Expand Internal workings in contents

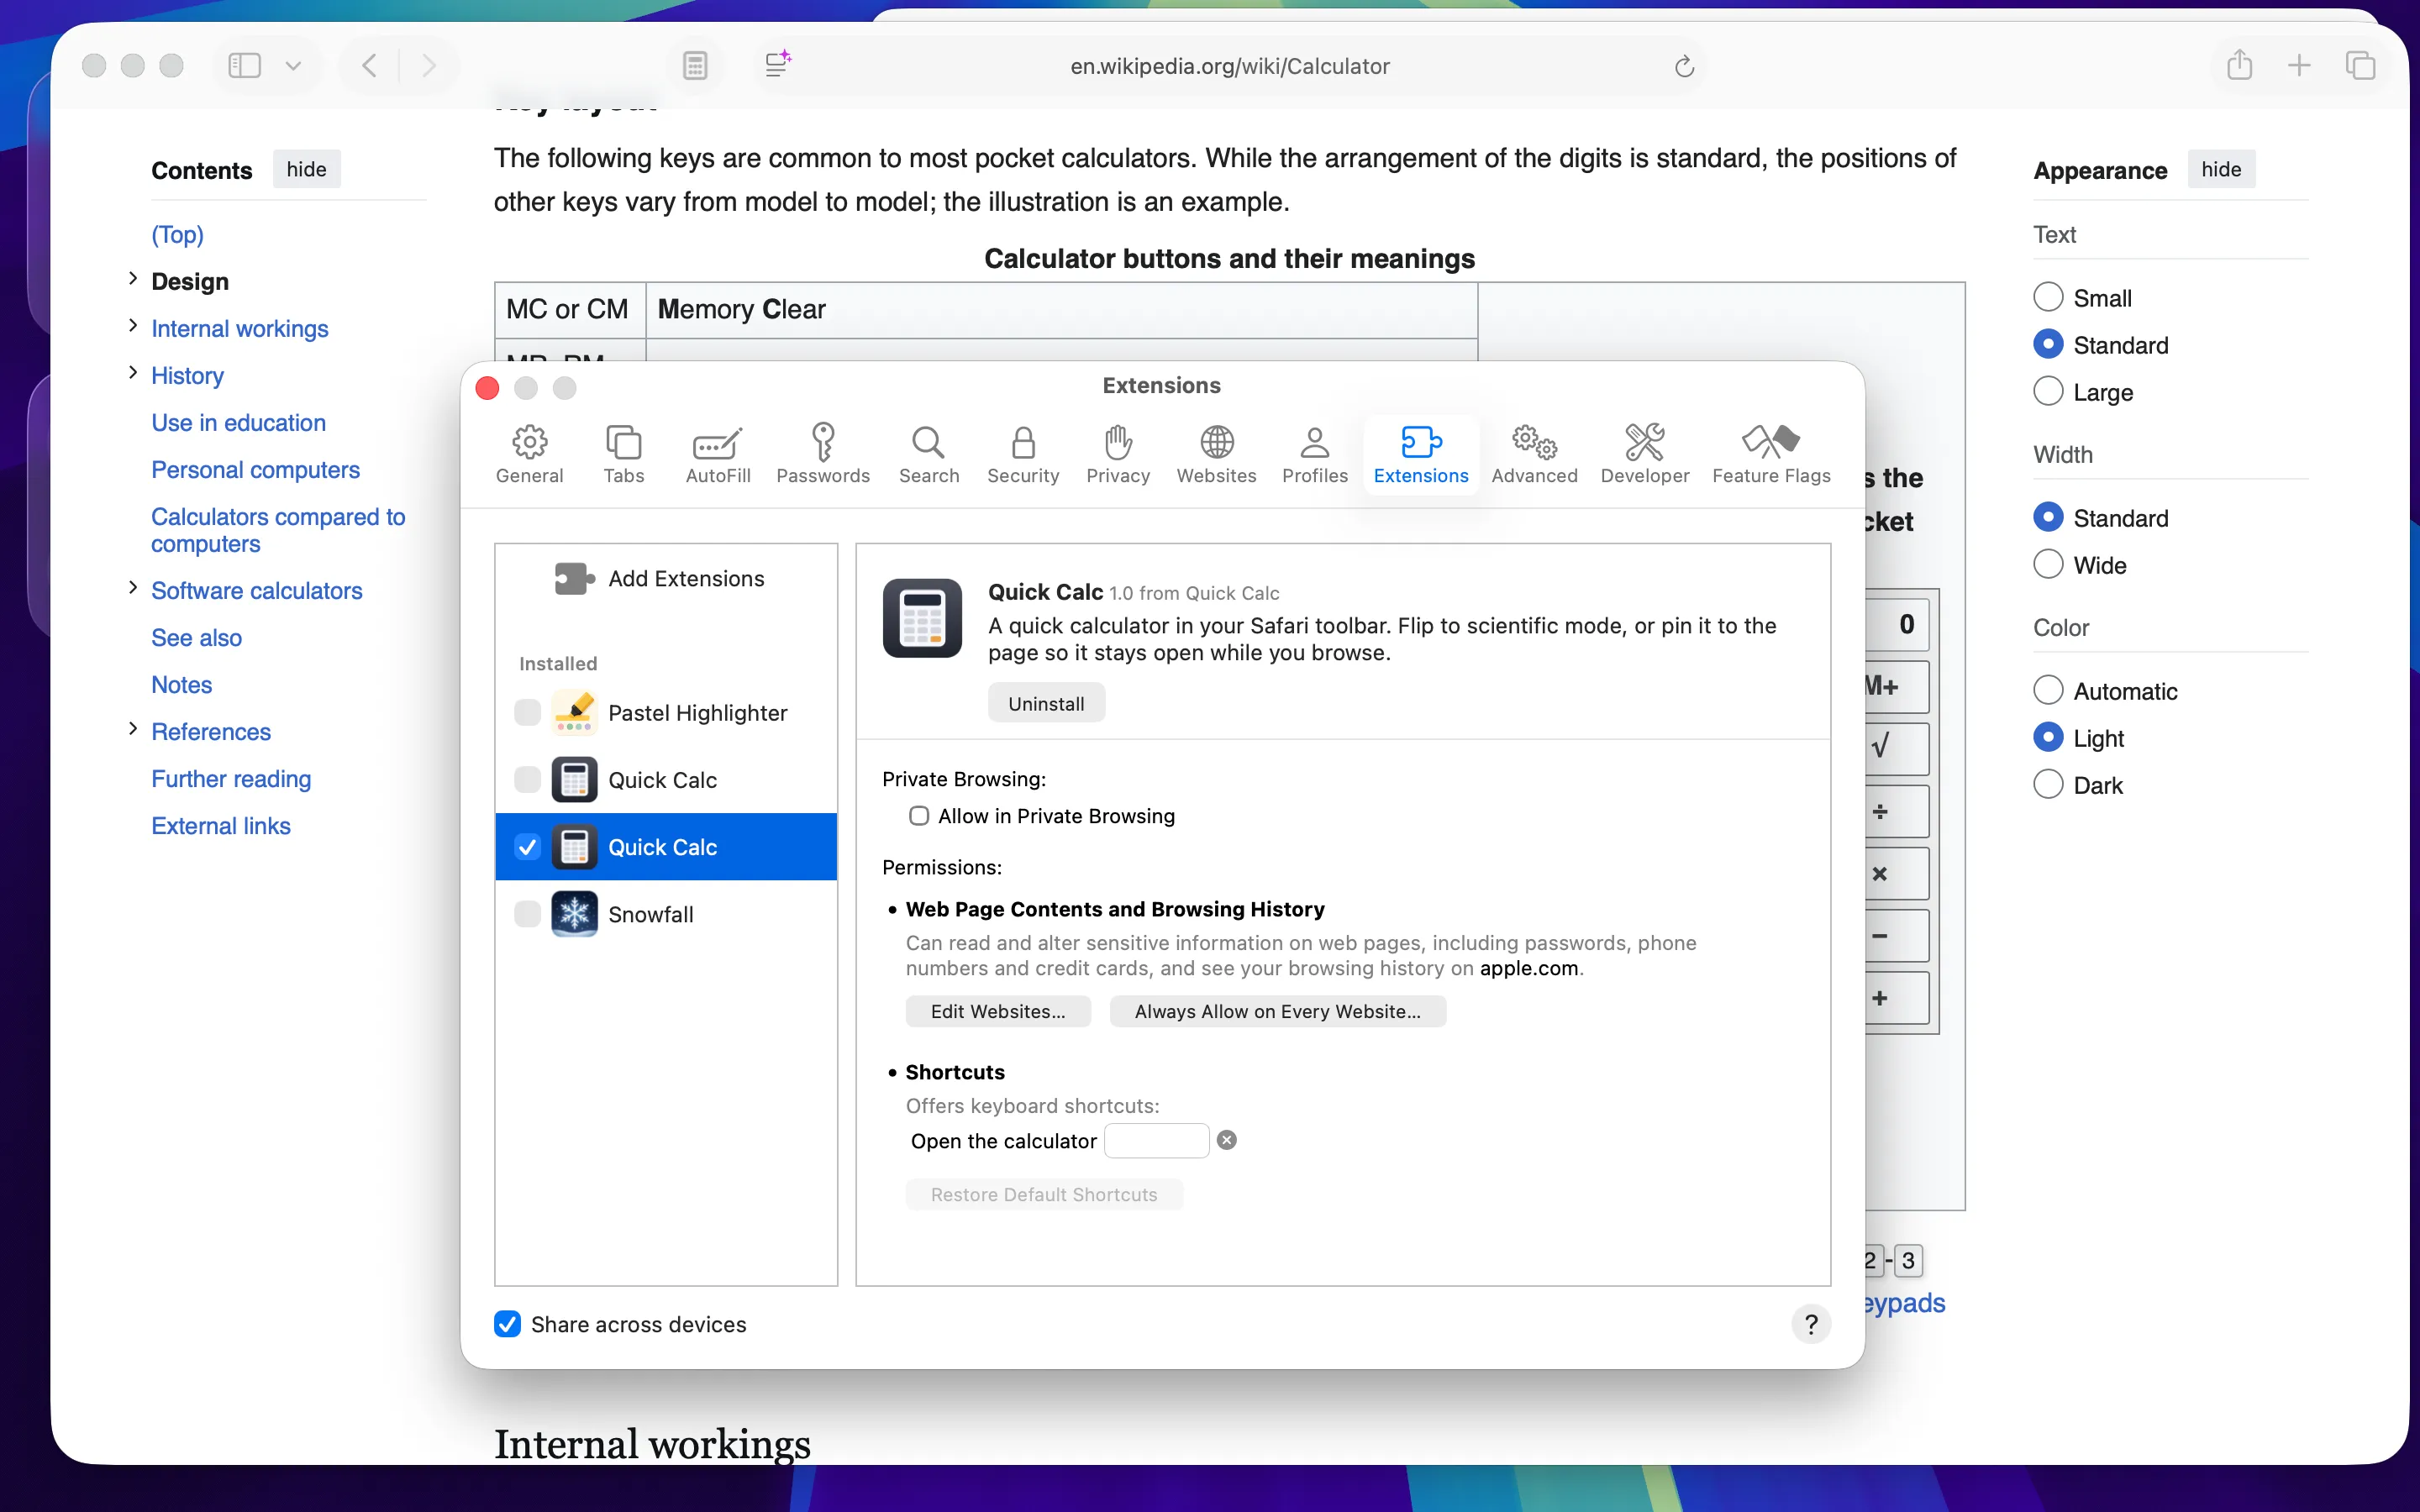132,325
